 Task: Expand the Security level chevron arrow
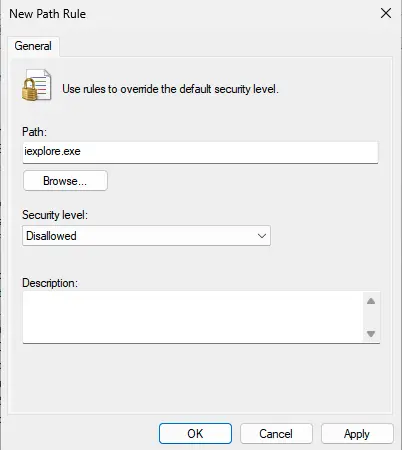click(x=262, y=236)
